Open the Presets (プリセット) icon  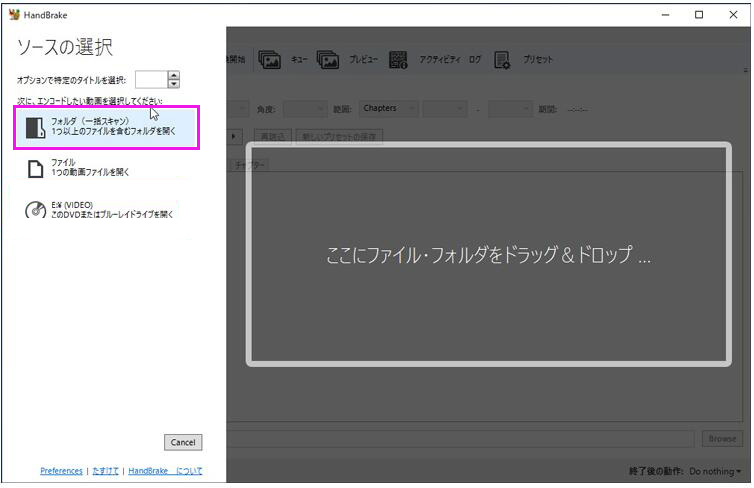click(503, 59)
